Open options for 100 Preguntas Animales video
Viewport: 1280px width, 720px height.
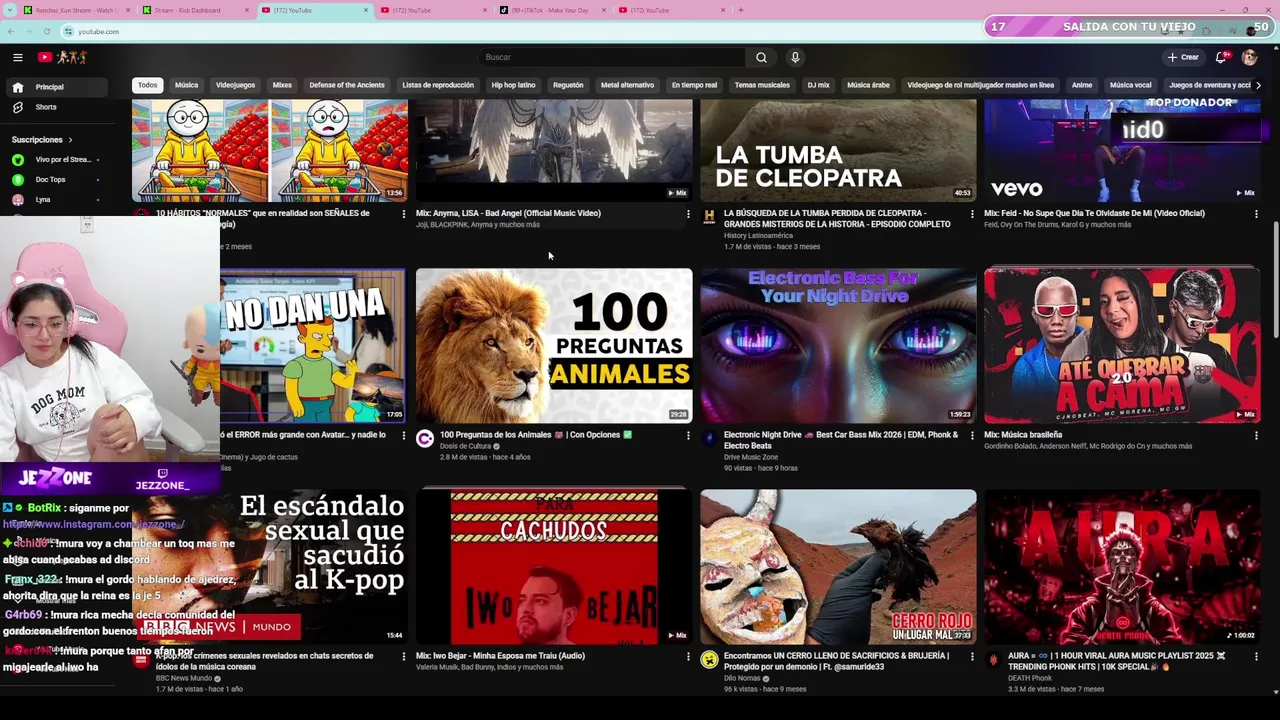(x=688, y=436)
